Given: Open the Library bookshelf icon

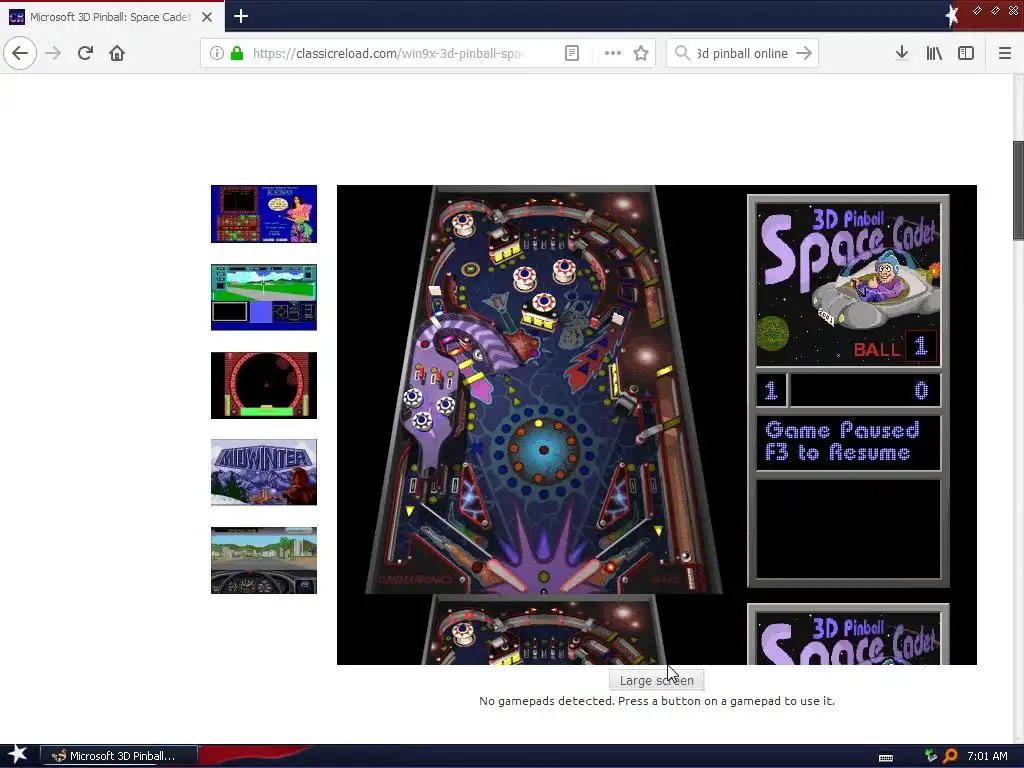Looking at the screenshot, I should pos(934,53).
